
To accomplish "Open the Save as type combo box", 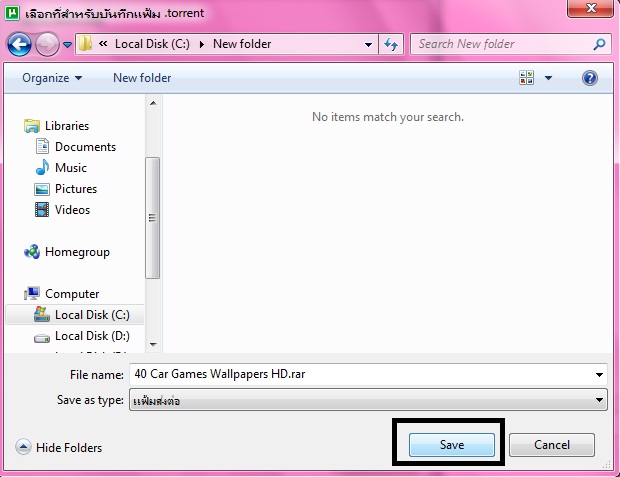I will (x=368, y=400).
